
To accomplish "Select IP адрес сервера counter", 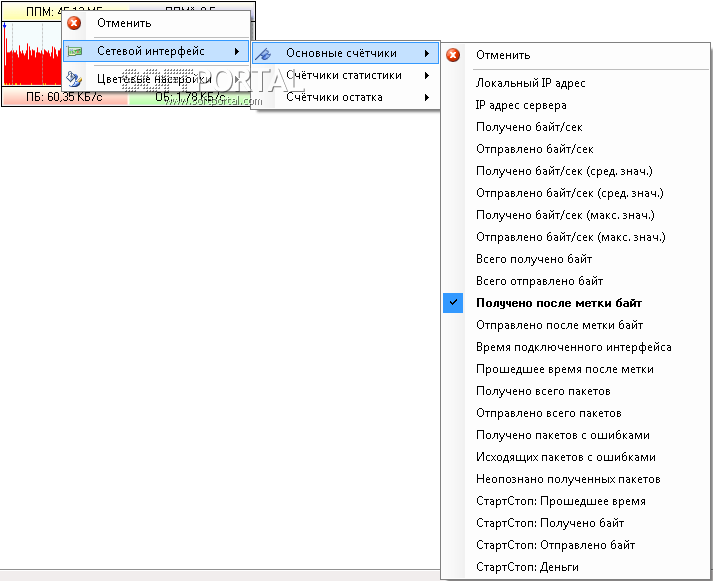I will [576, 105].
